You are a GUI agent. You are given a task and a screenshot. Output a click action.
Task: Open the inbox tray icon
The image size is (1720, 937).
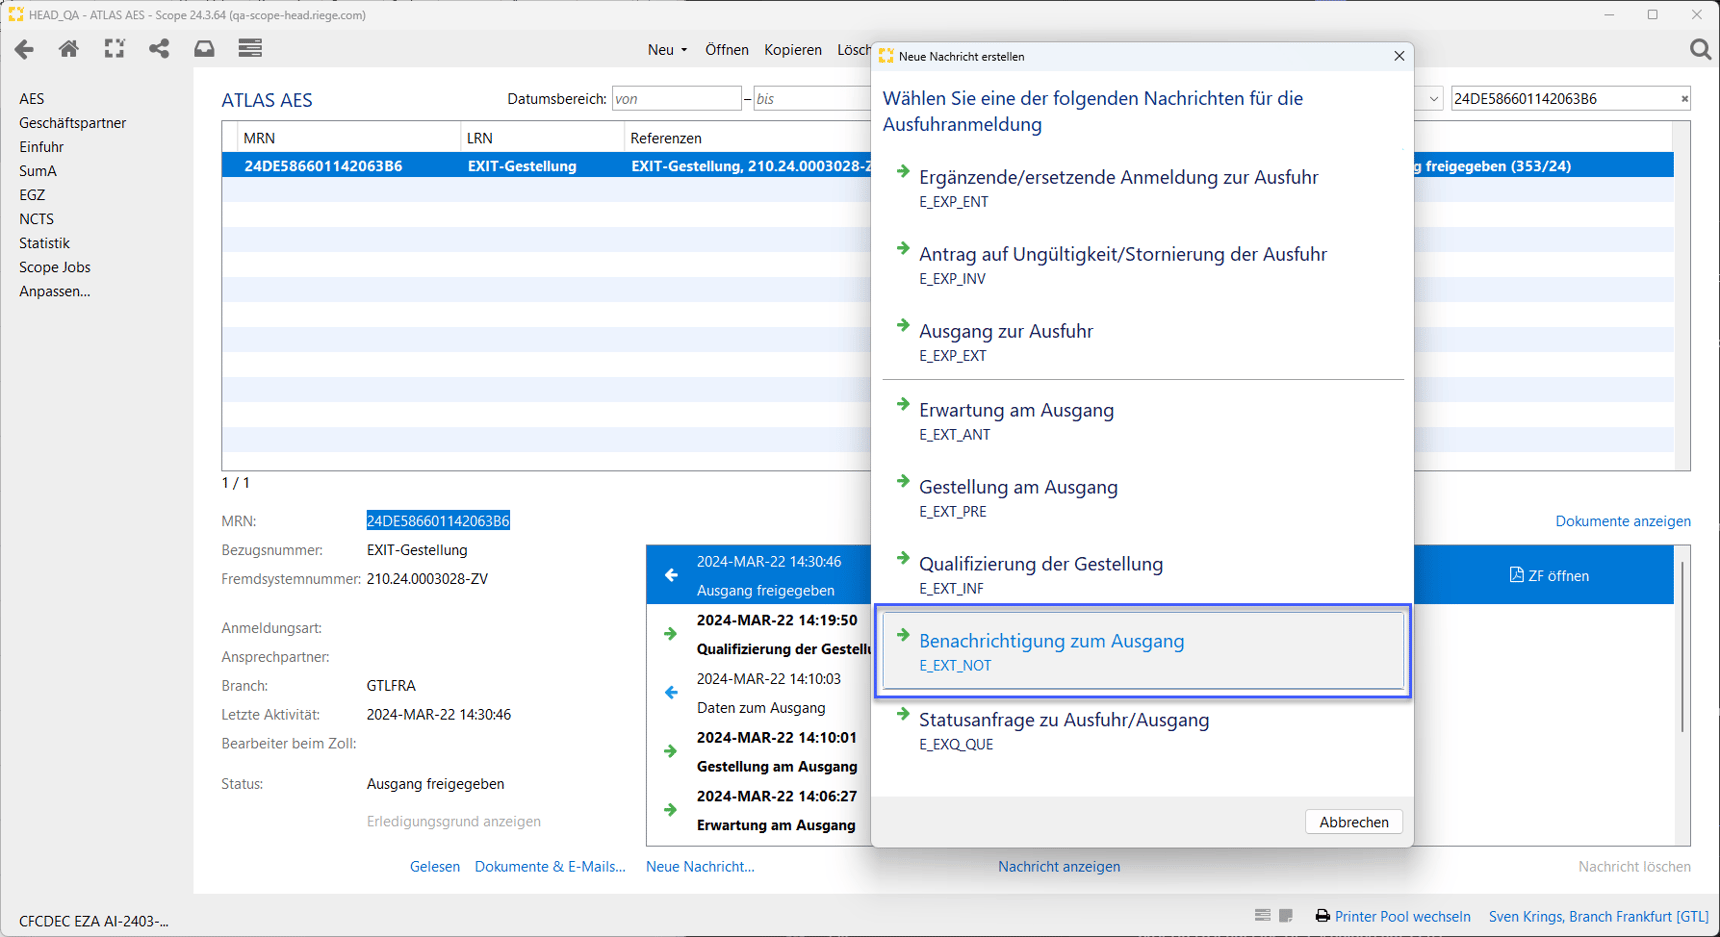click(x=204, y=49)
